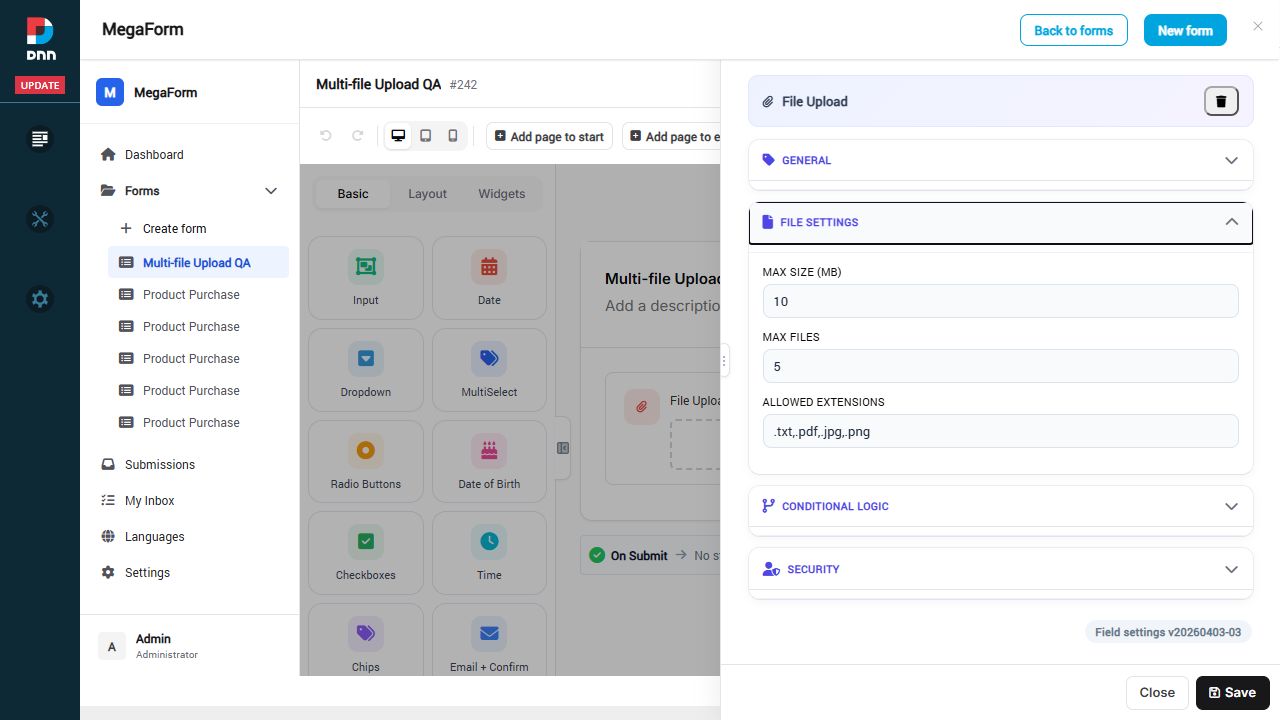Screen dimensions: 1280x720
Task: Save the field settings
Action: click(x=1232, y=693)
